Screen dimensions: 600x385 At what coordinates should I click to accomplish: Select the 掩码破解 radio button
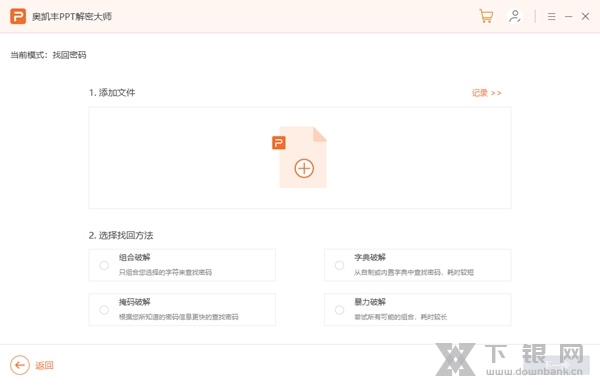point(104,310)
